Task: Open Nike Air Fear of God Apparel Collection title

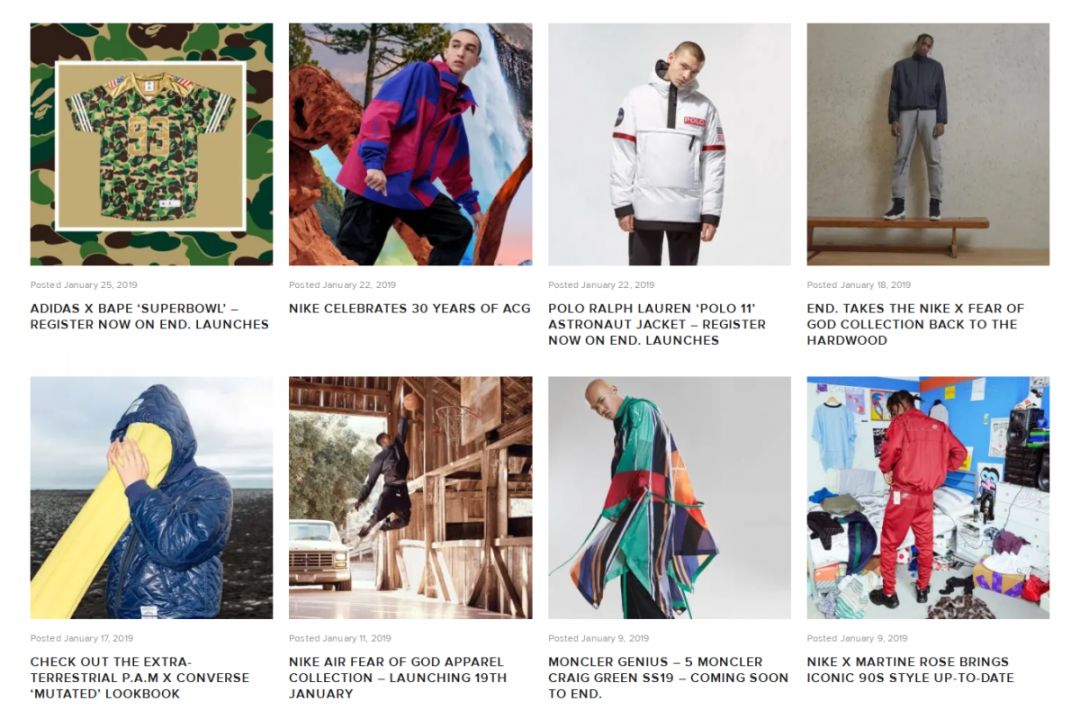Action: [x=398, y=678]
